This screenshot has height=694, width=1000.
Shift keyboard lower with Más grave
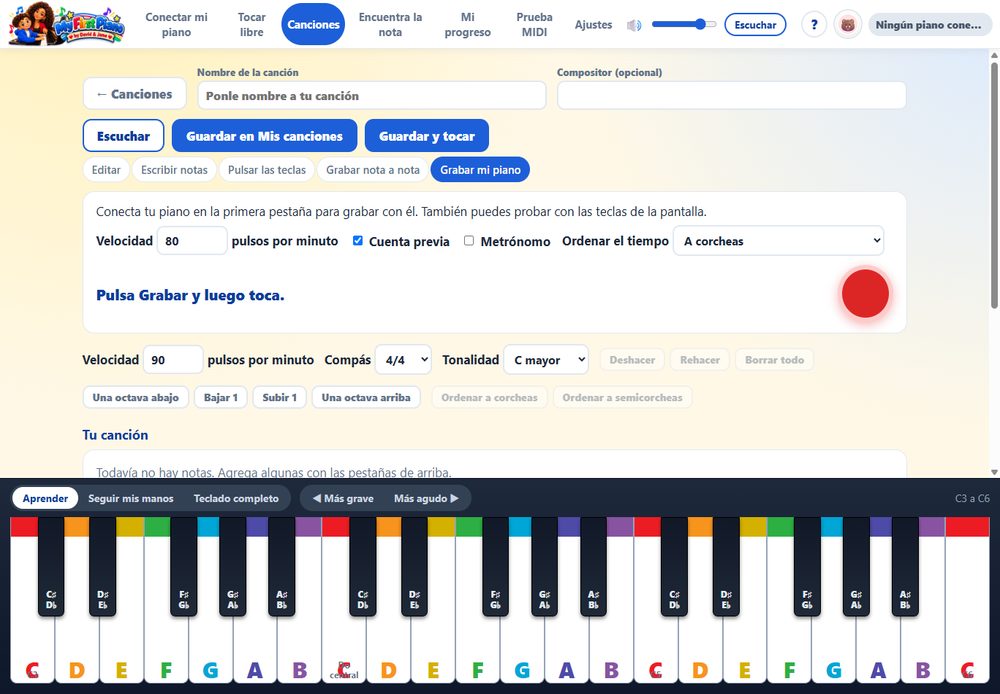[x=343, y=498]
